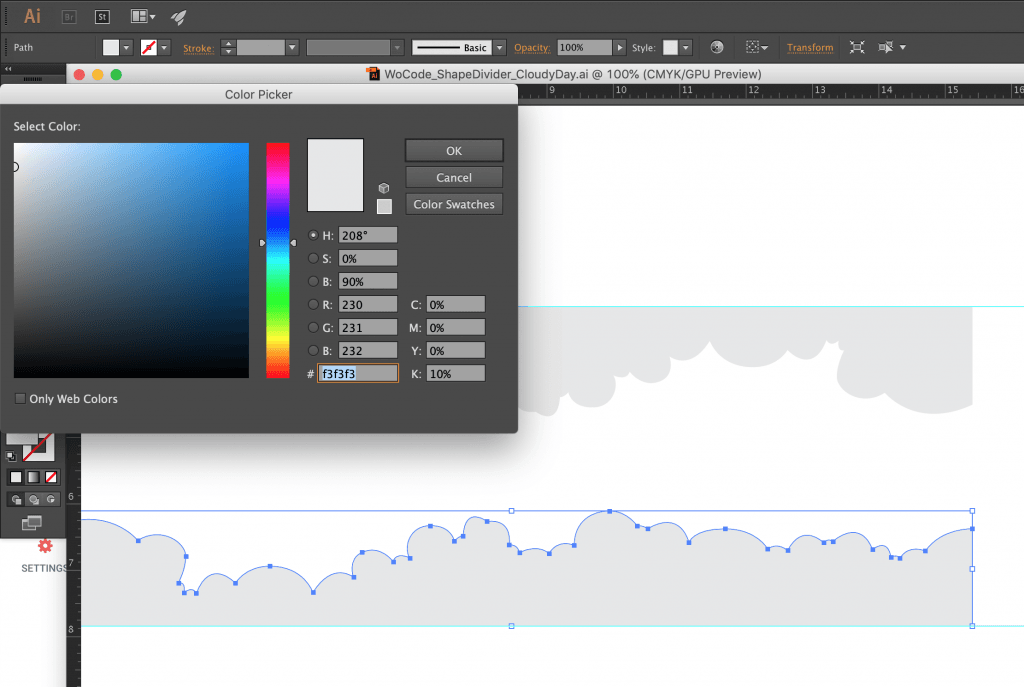
Task: Click the St stock icon in the toolbar
Action: (x=102, y=16)
